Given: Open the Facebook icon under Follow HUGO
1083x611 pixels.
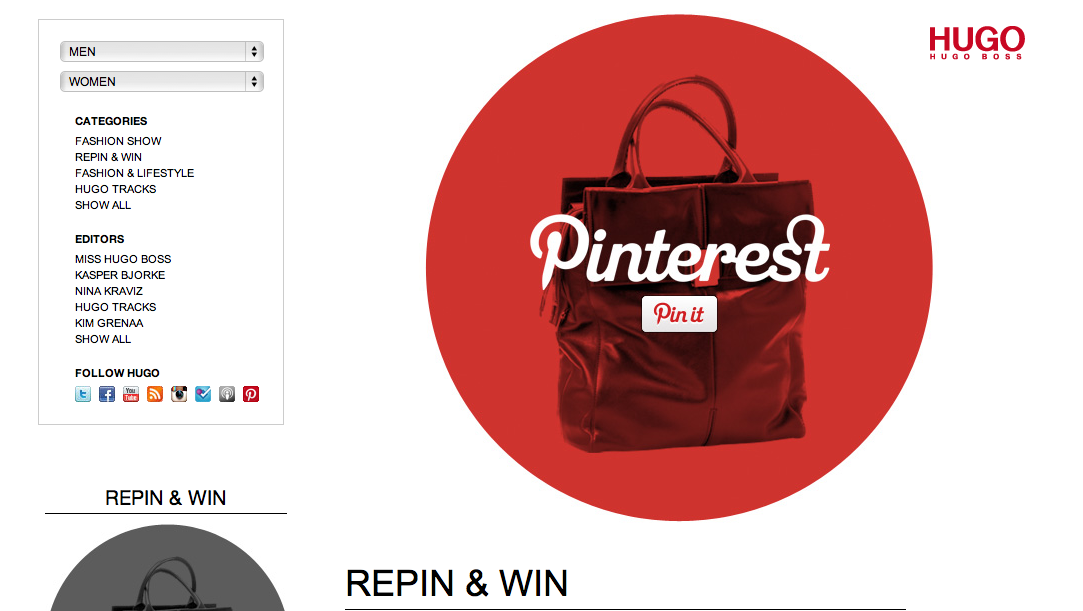Looking at the screenshot, I should click(x=107, y=394).
